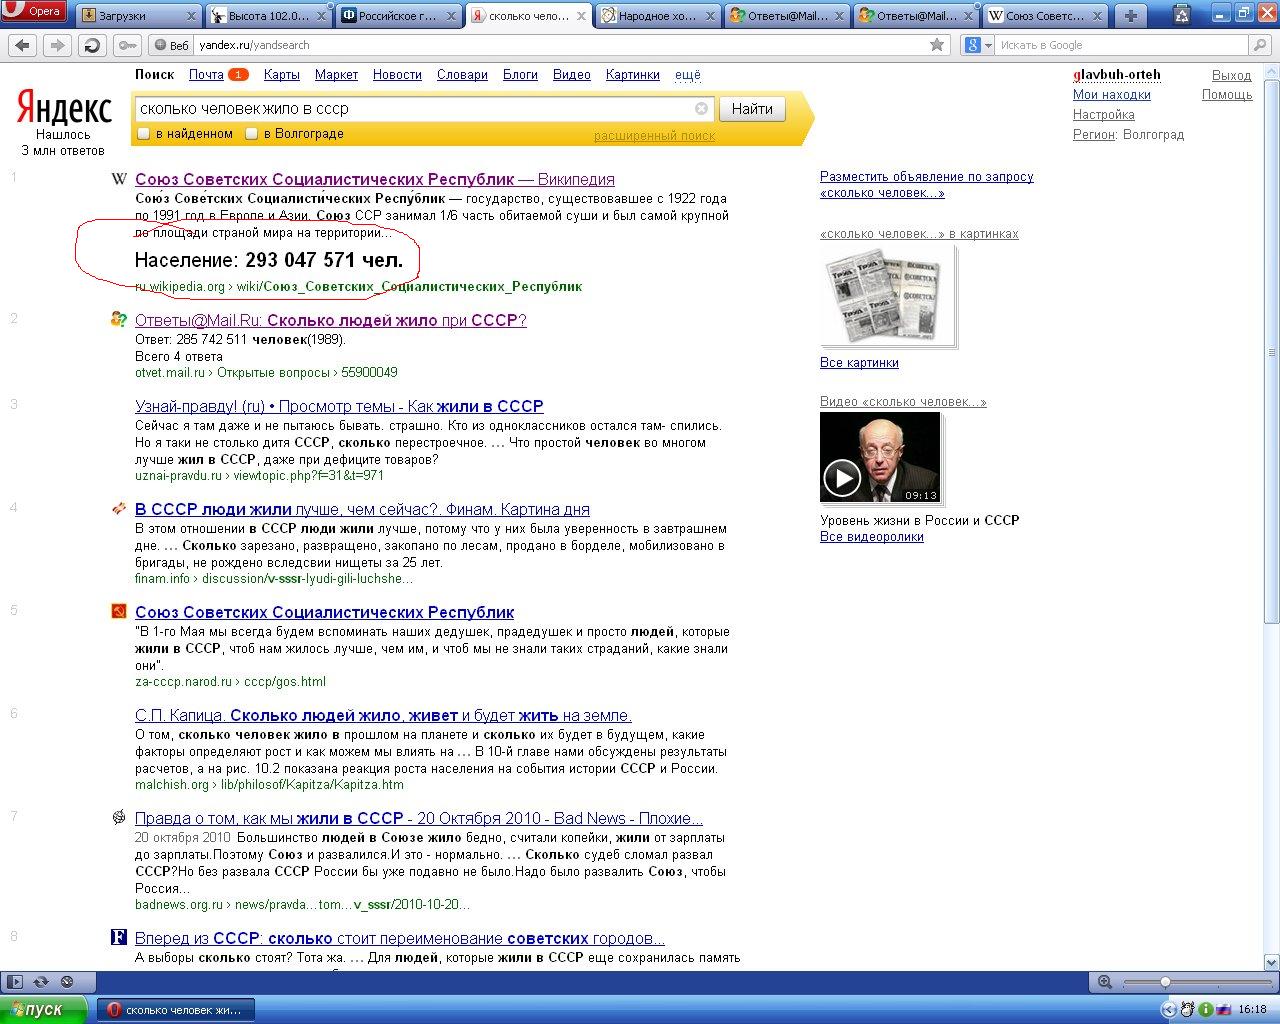Viewport: 1280px width, 1024px height.
Task: Click the browser Back arrow button
Action: click(x=23, y=45)
